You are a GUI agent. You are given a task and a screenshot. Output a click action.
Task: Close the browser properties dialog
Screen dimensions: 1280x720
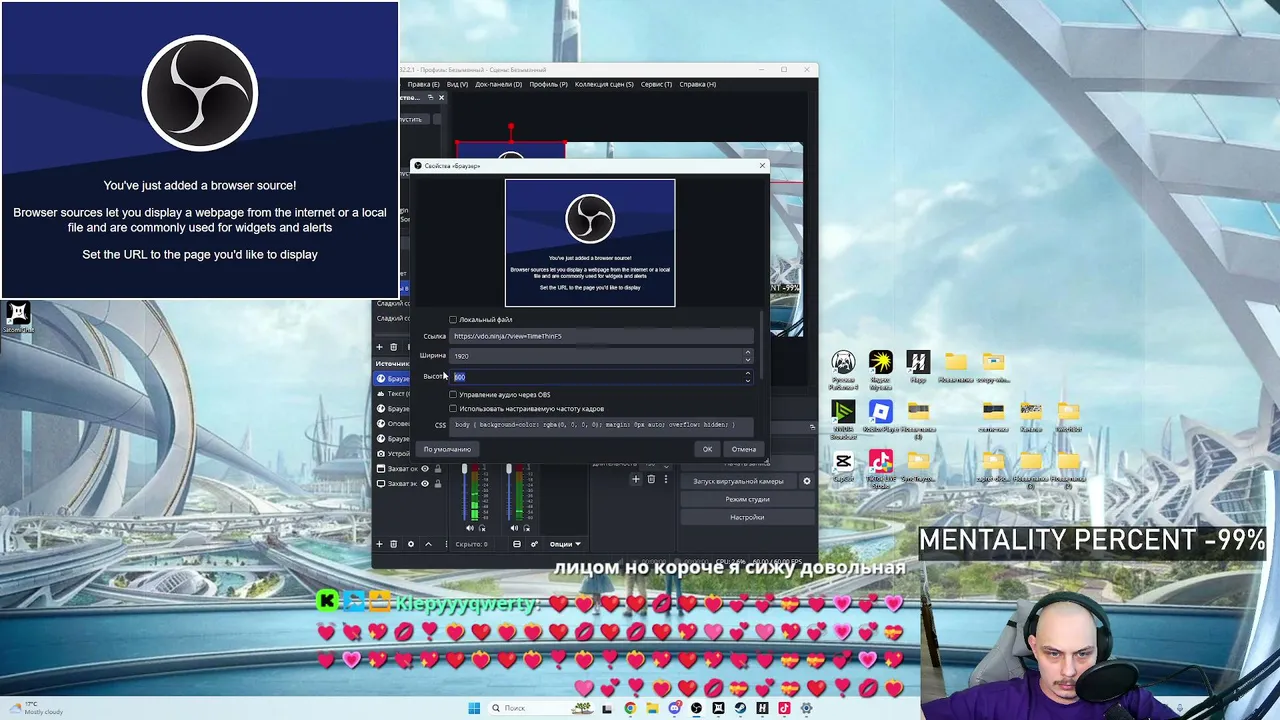(x=762, y=165)
